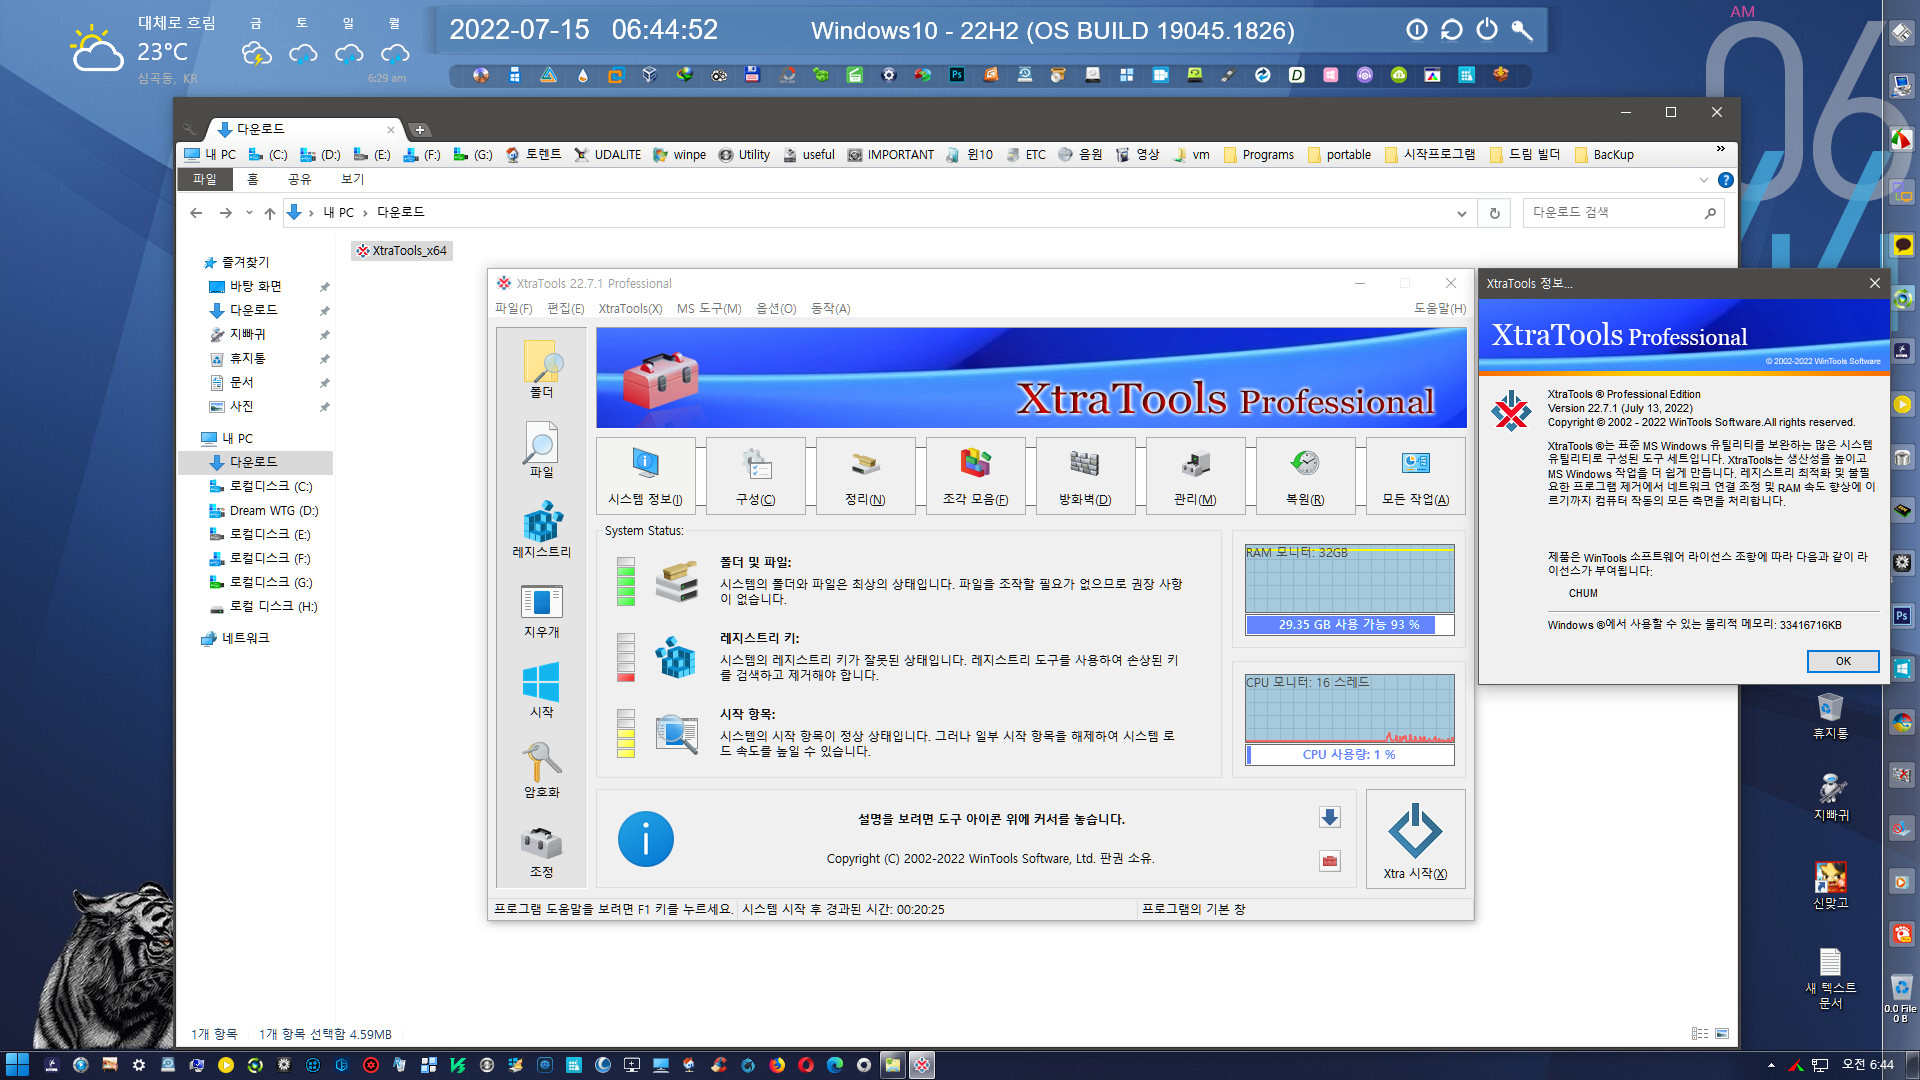Viewport: 1920px width, 1080px height.
Task: Select the 조각 모음 defrag category
Action: coord(976,476)
